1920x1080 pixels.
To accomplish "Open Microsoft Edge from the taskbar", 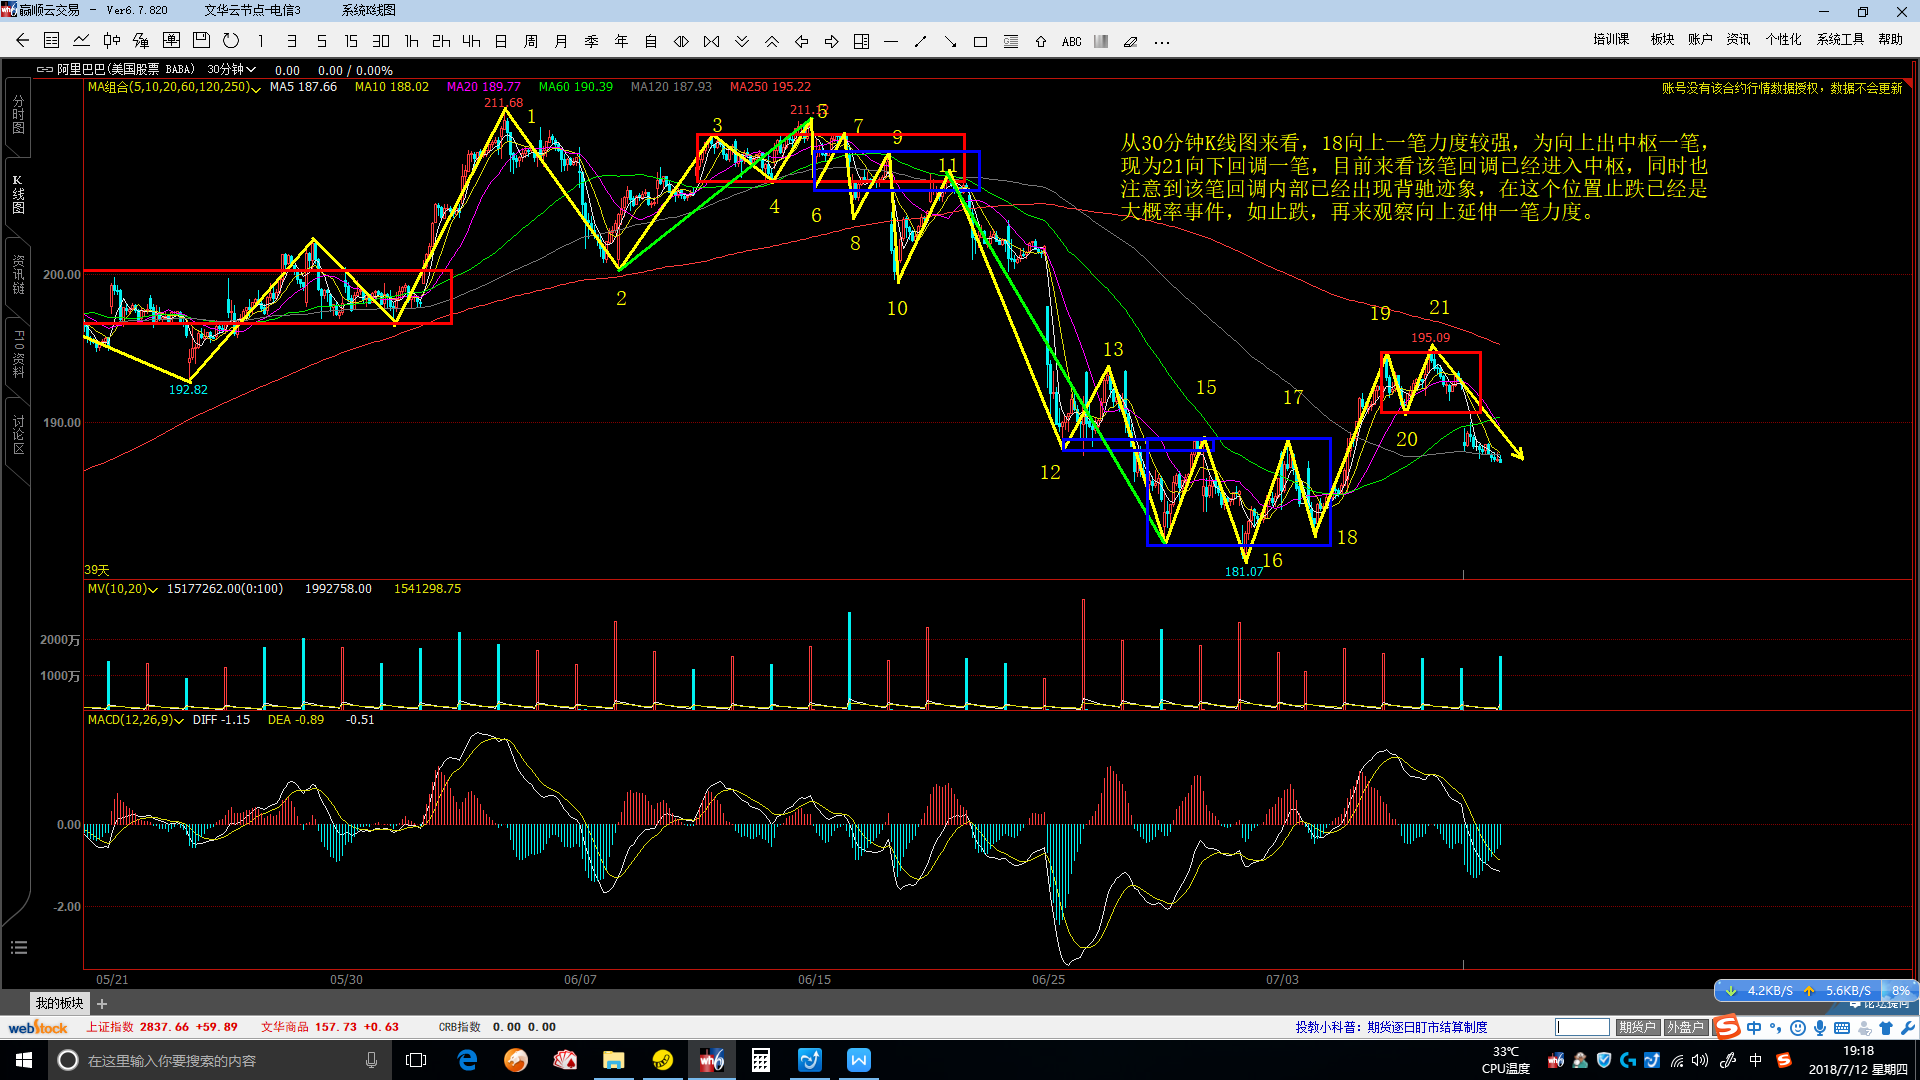I will click(467, 1060).
